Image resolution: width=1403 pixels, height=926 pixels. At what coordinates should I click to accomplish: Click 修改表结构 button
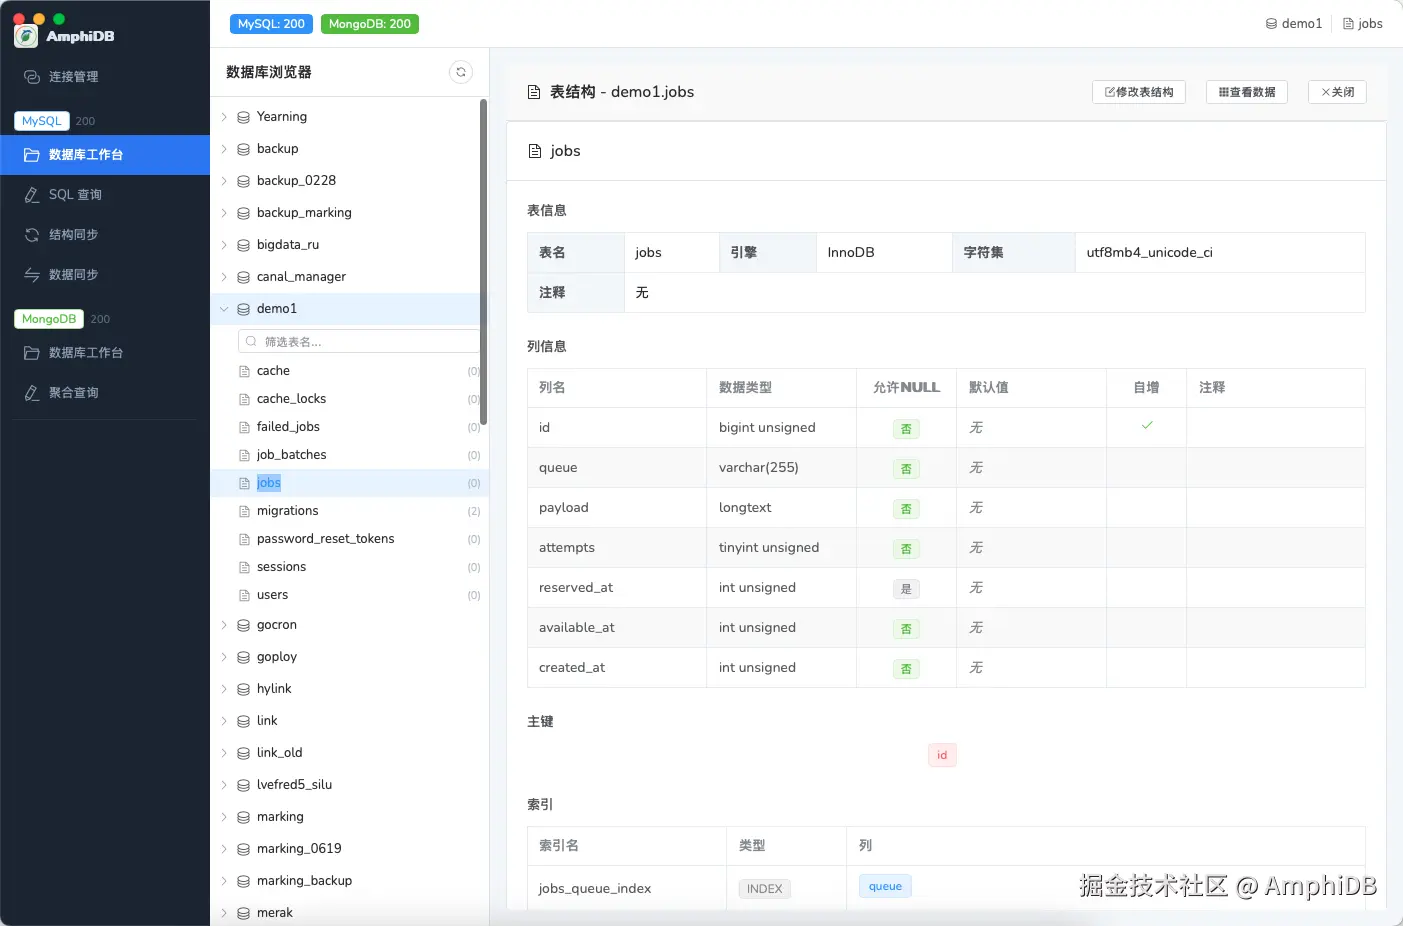pyautogui.click(x=1139, y=92)
